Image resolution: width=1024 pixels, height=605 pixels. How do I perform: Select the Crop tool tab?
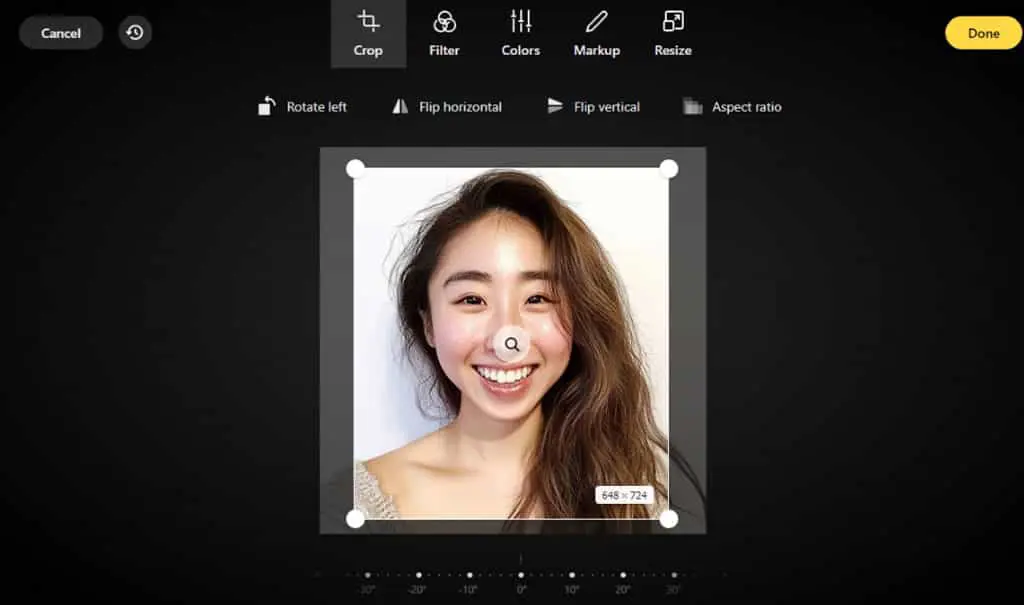click(x=368, y=33)
